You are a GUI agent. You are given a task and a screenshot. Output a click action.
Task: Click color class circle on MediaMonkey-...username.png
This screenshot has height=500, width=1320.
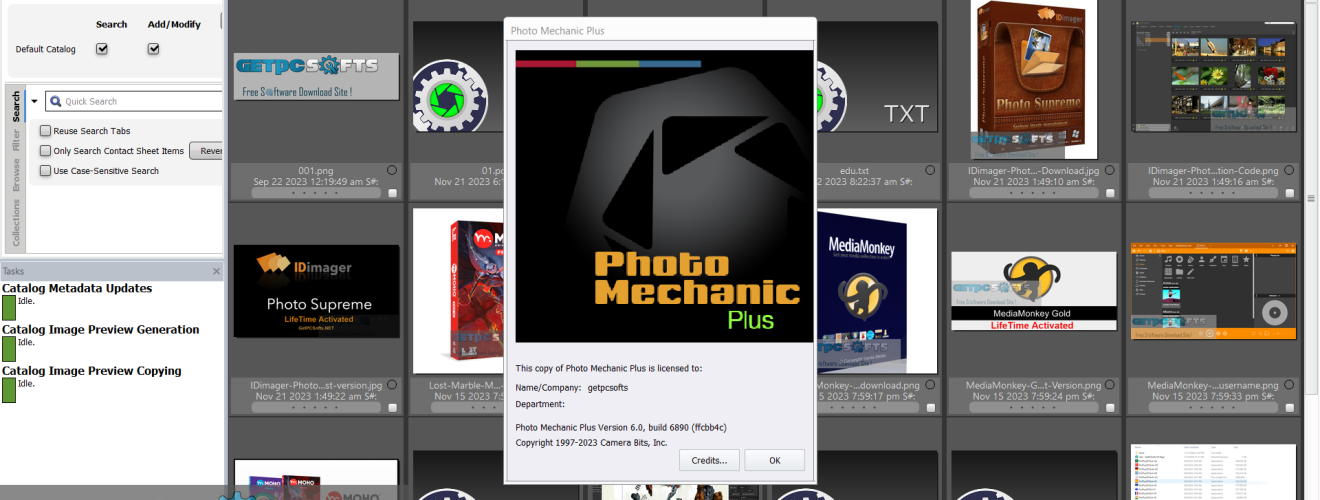pyautogui.click(x=1290, y=383)
